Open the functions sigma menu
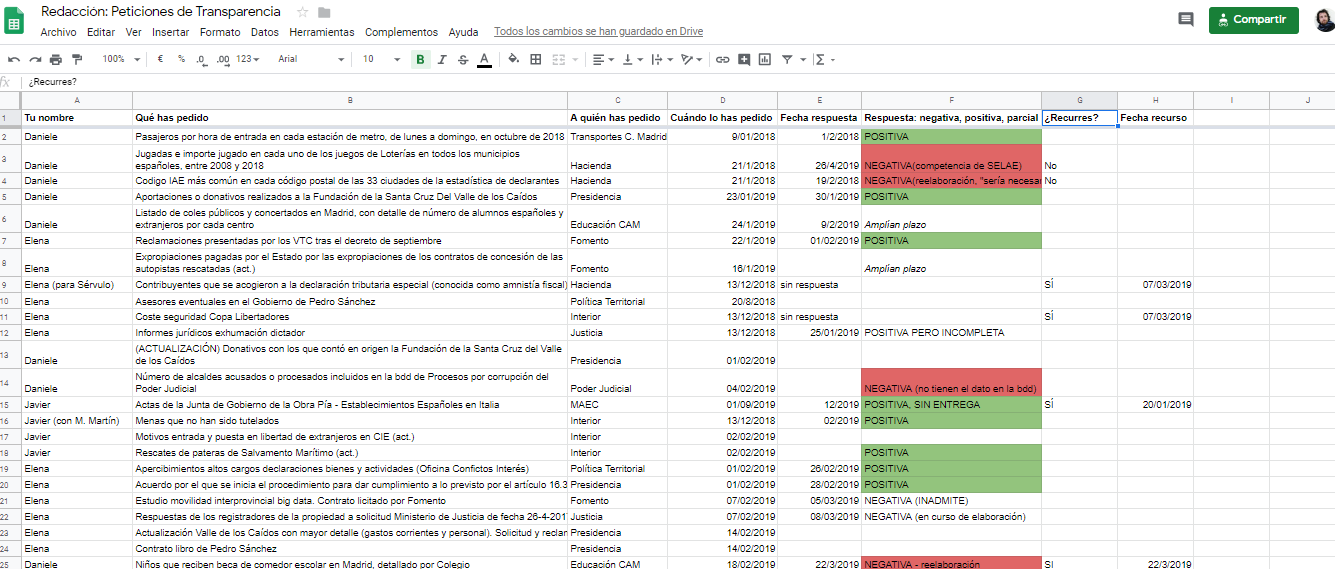Screen dimensions: 1335x569 click(824, 60)
